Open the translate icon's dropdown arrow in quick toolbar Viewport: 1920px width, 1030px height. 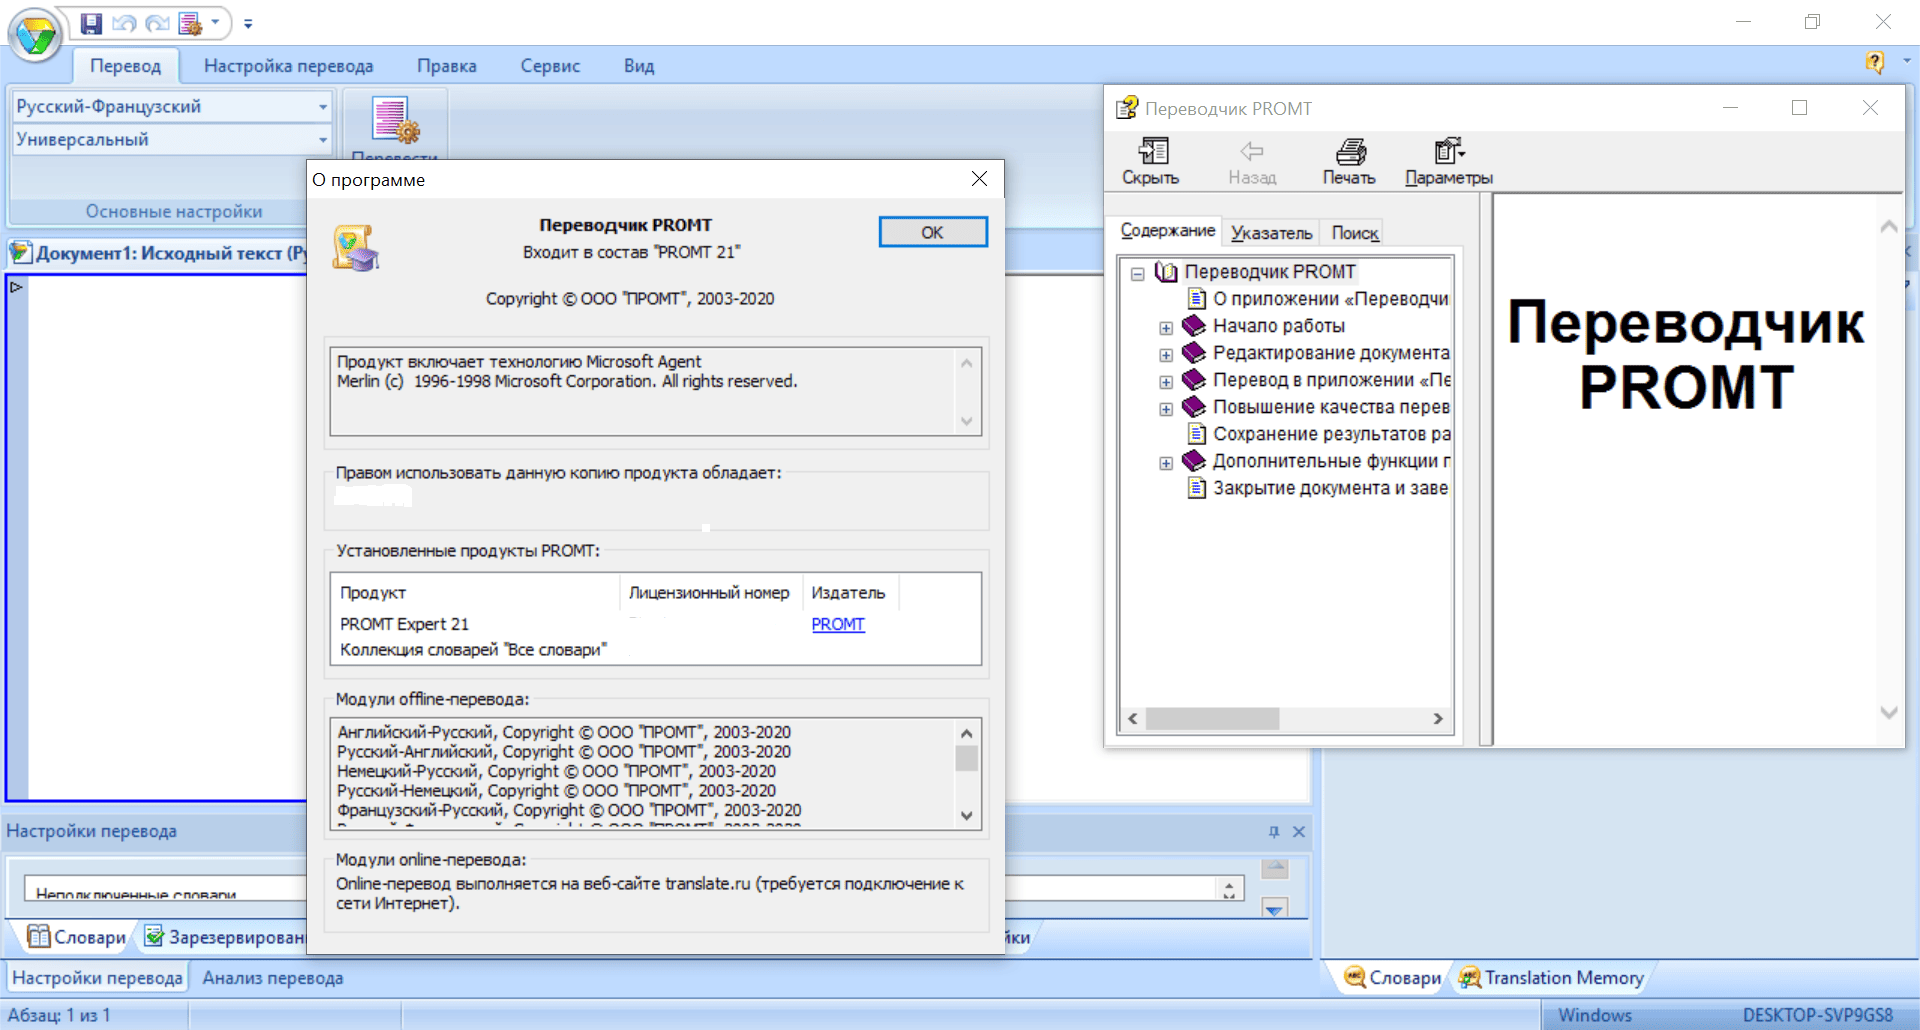[x=215, y=22]
